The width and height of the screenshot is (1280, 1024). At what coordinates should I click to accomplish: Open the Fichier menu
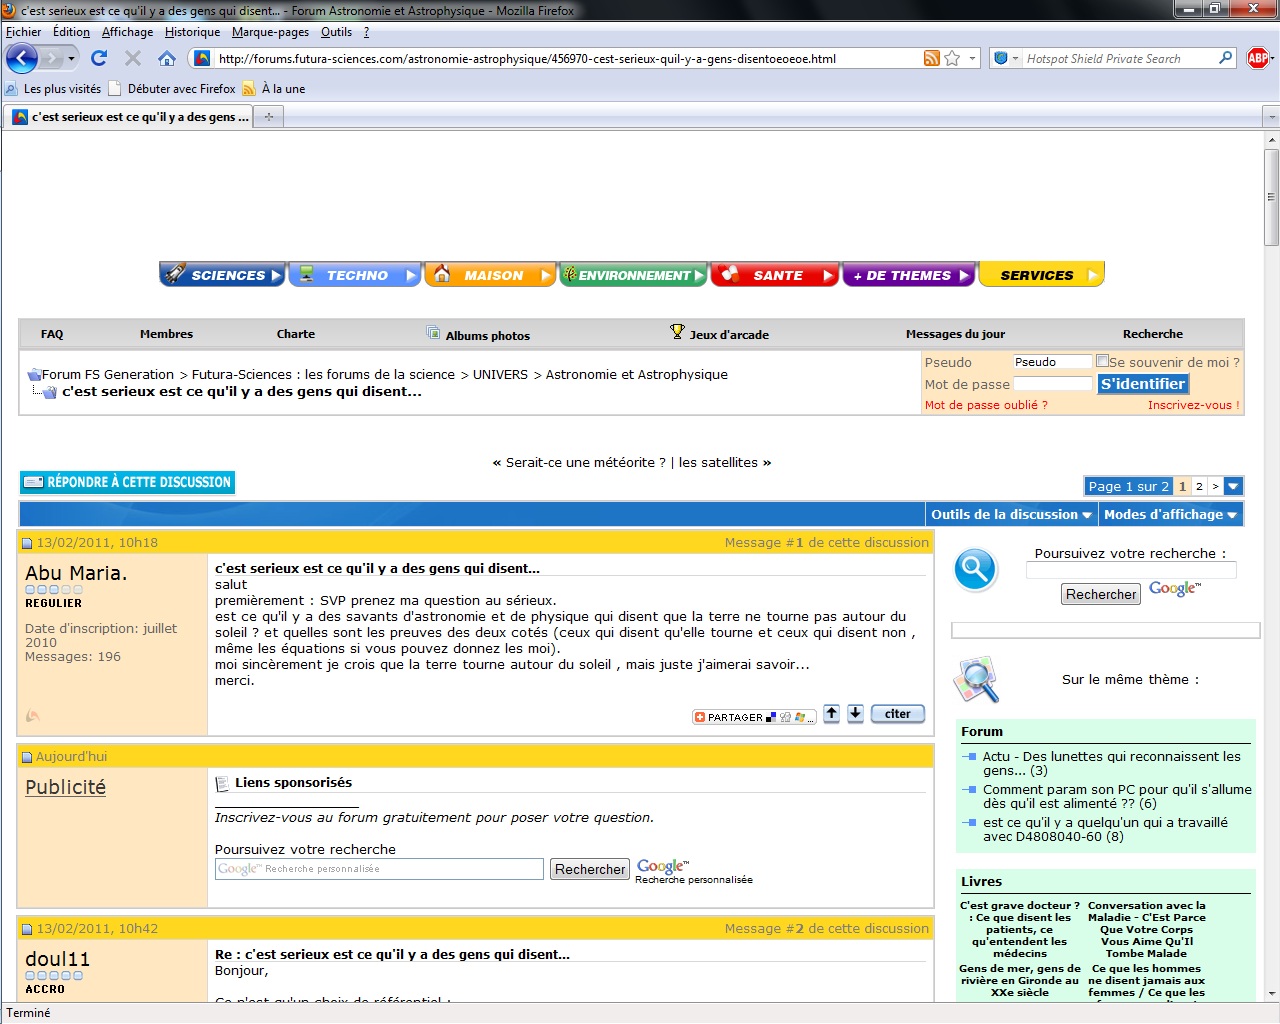24,32
